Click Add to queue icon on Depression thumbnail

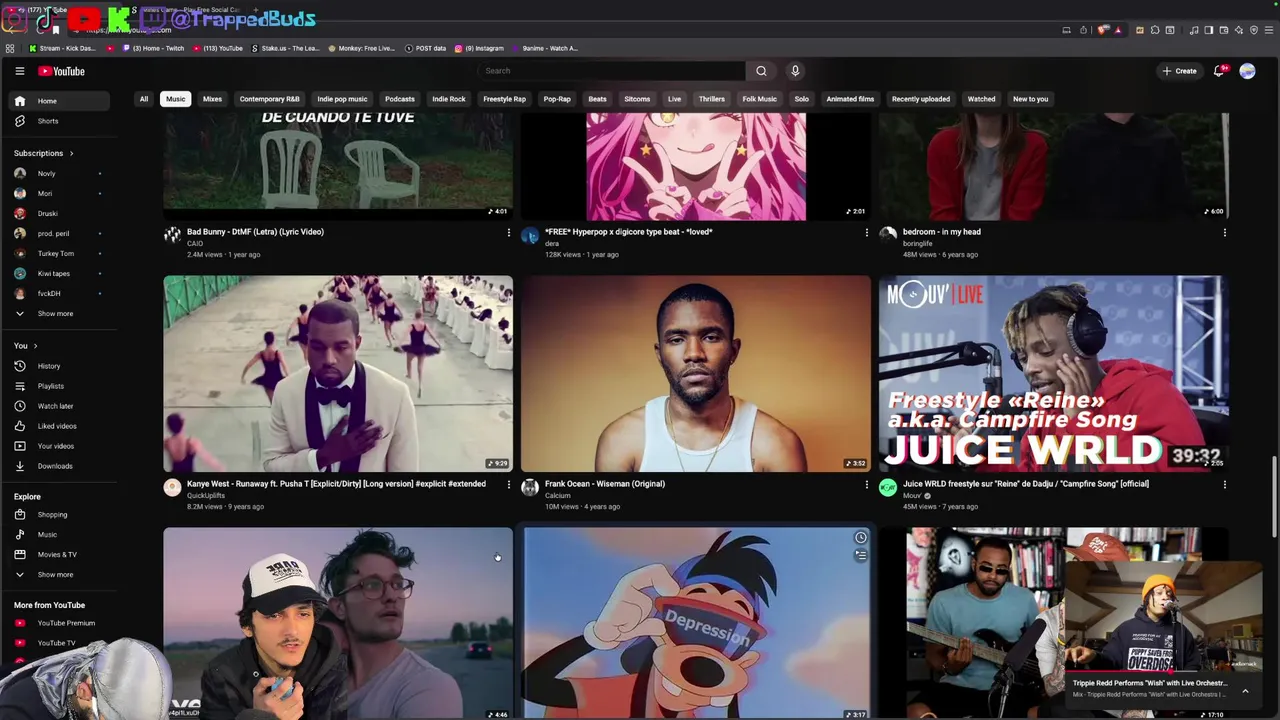pos(860,555)
